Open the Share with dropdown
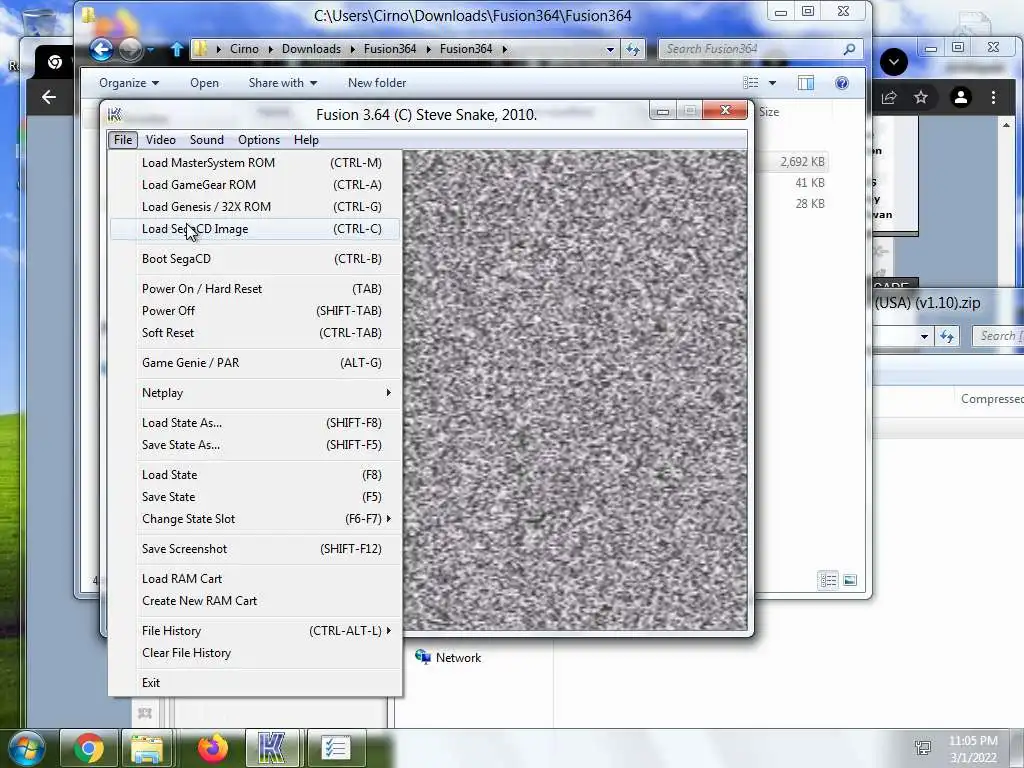This screenshot has height=768, width=1024. [x=283, y=83]
